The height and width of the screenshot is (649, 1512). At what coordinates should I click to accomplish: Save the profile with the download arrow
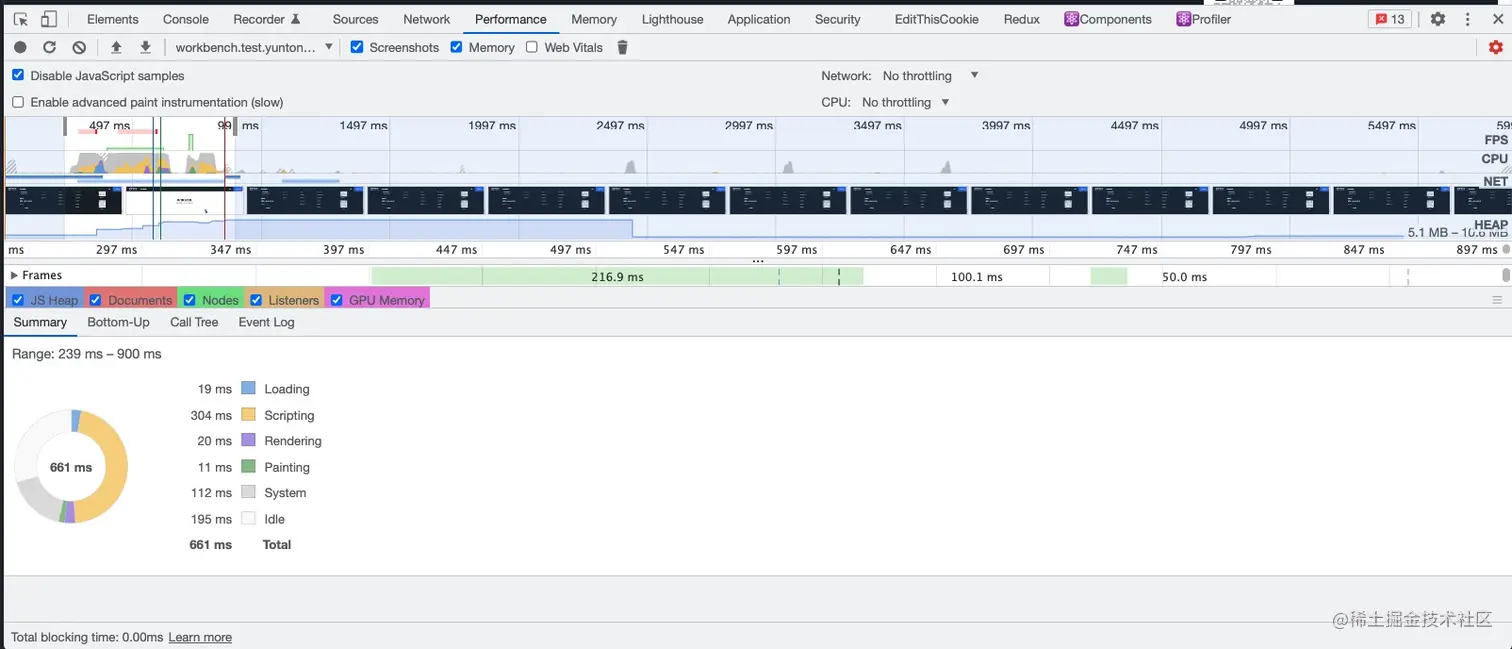(x=145, y=47)
